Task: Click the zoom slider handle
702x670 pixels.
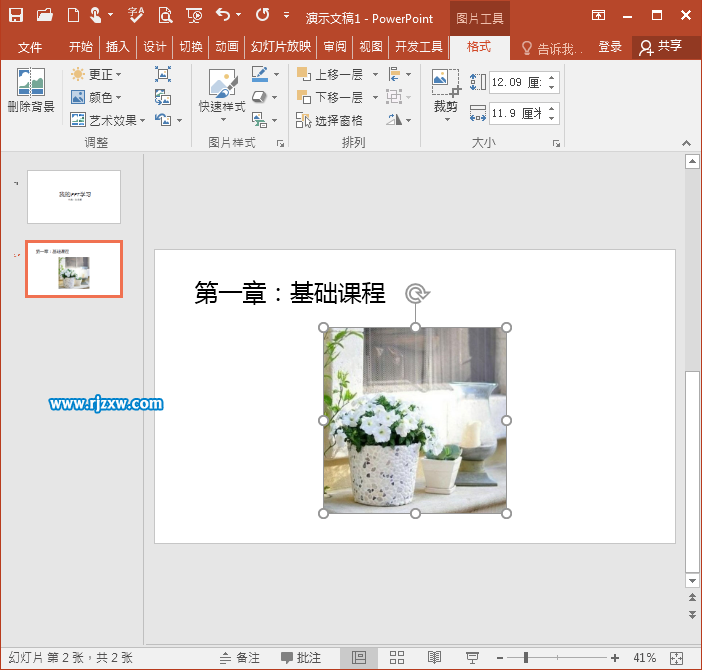Action: [x=526, y=657]
